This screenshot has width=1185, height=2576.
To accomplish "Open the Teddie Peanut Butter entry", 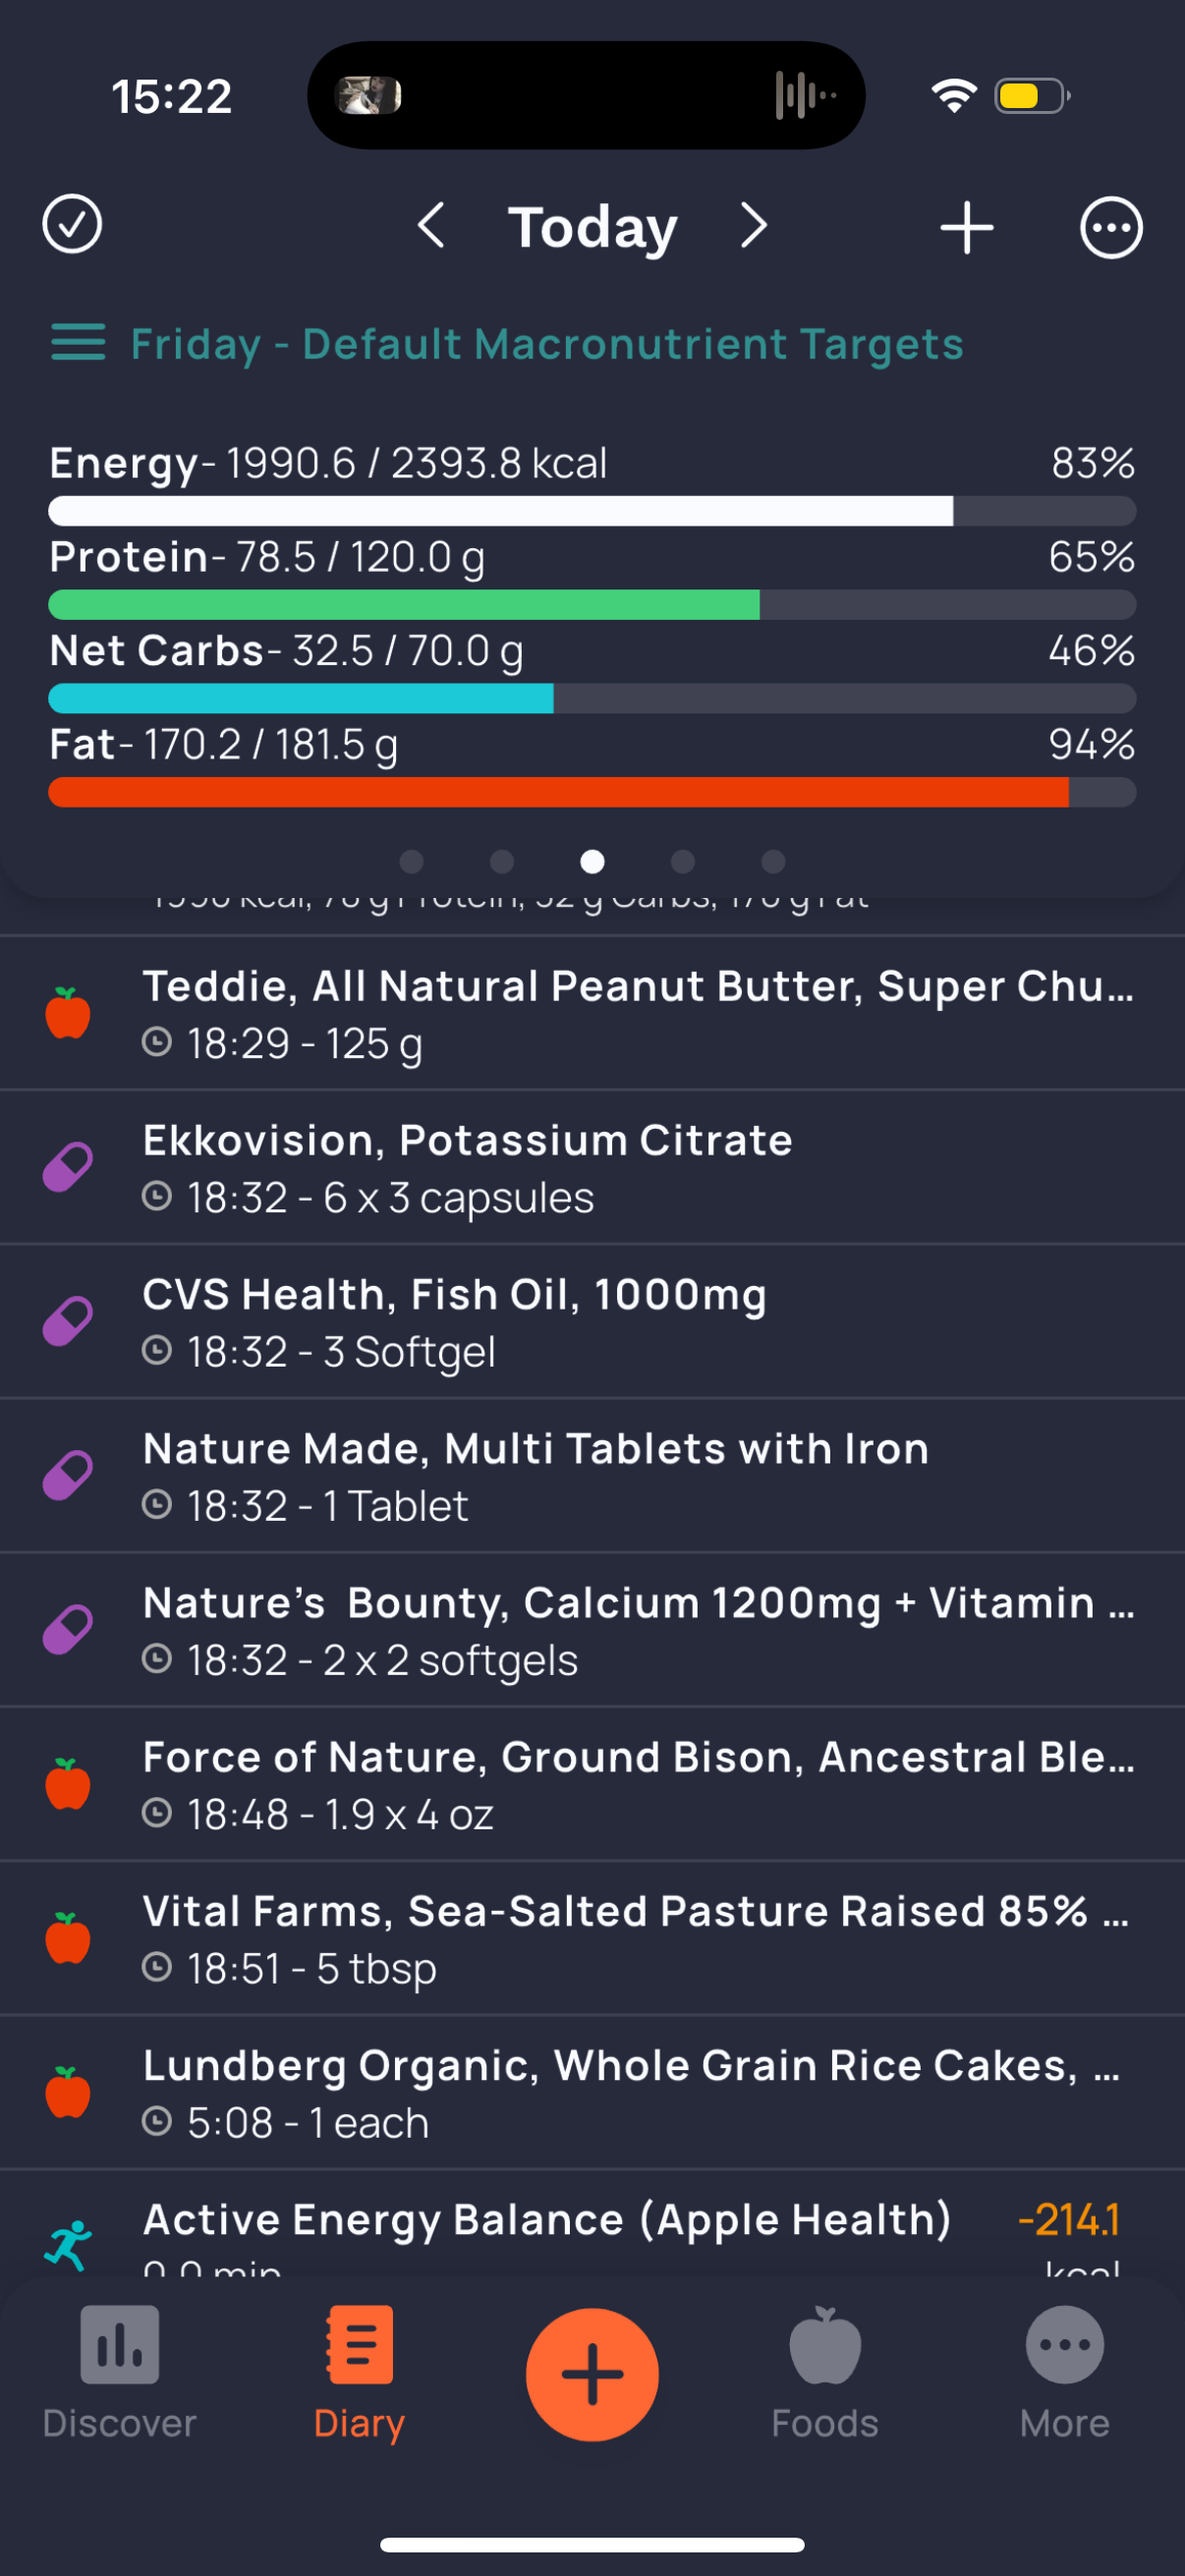I will point(636,1013).
